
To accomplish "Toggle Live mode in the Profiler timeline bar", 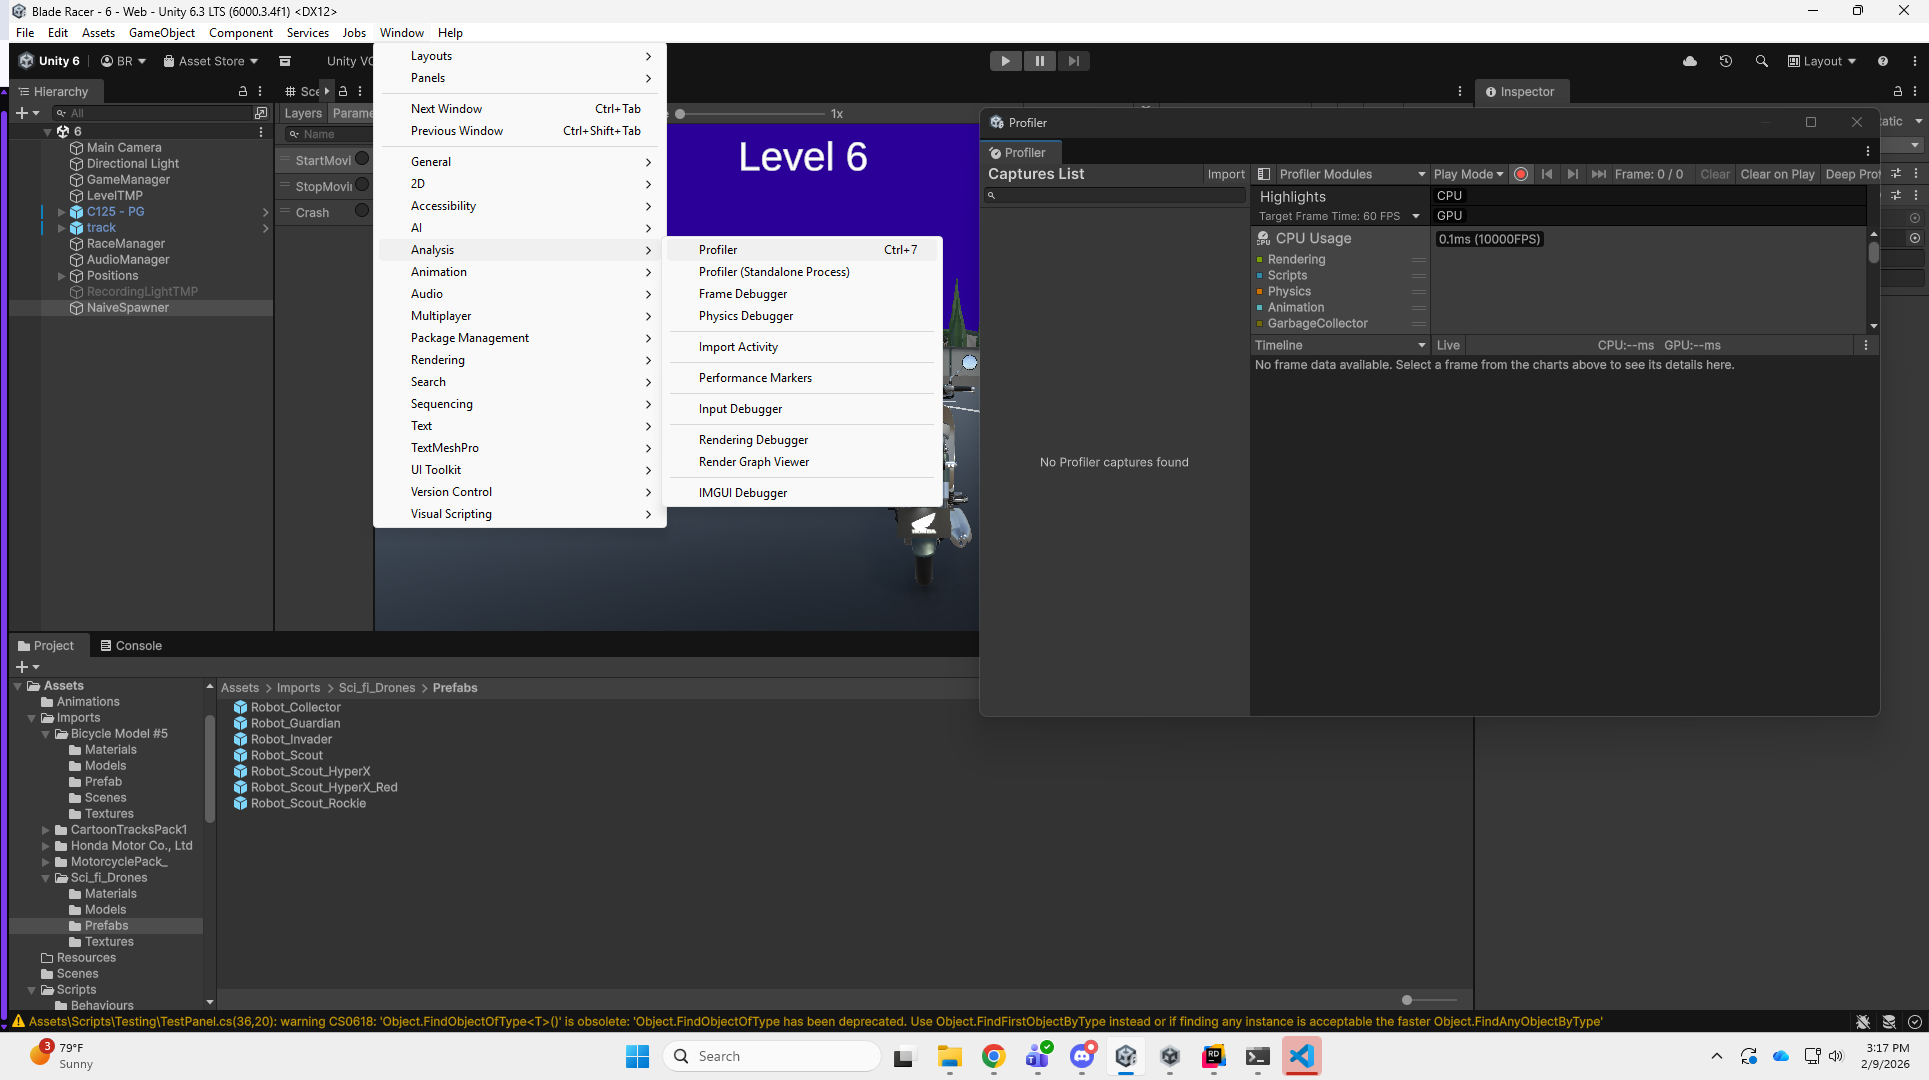I will pyautogui.click(x=1448, y=344).
